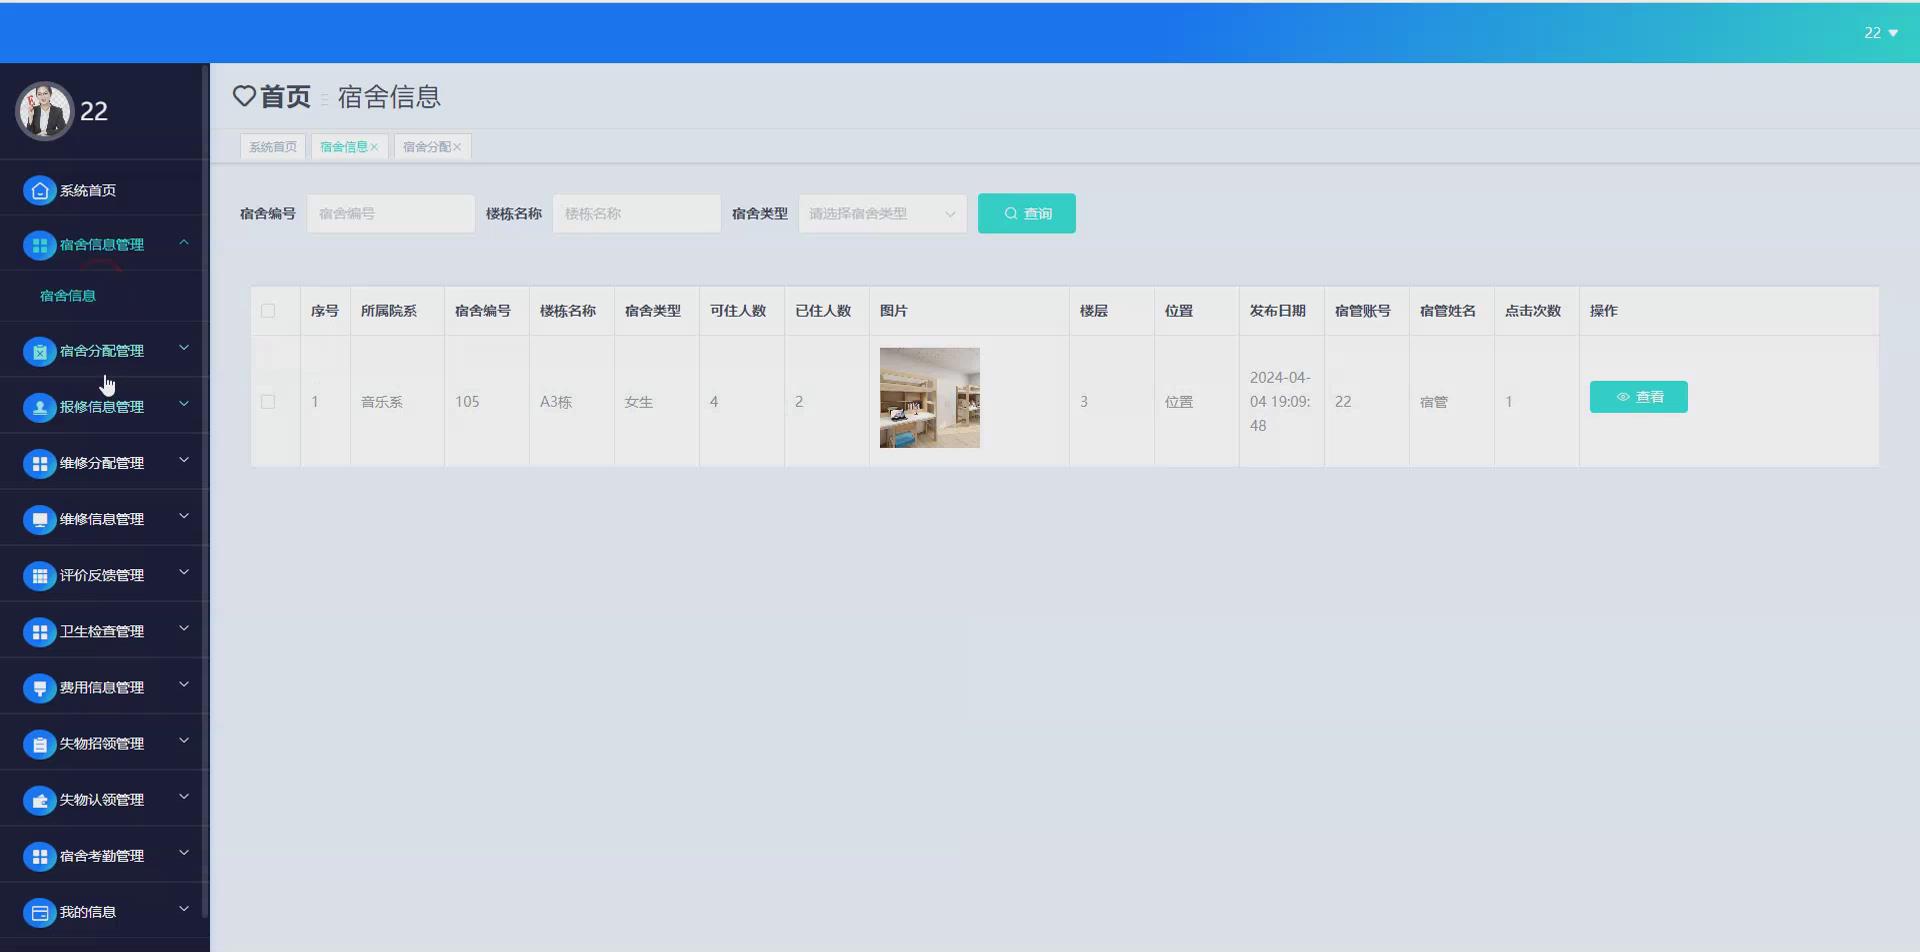Click the 卫生检查管理 sidebar icon
The width and height of the screenshot is (1920, 952).
pyautogui.click(x=39, y=631)
